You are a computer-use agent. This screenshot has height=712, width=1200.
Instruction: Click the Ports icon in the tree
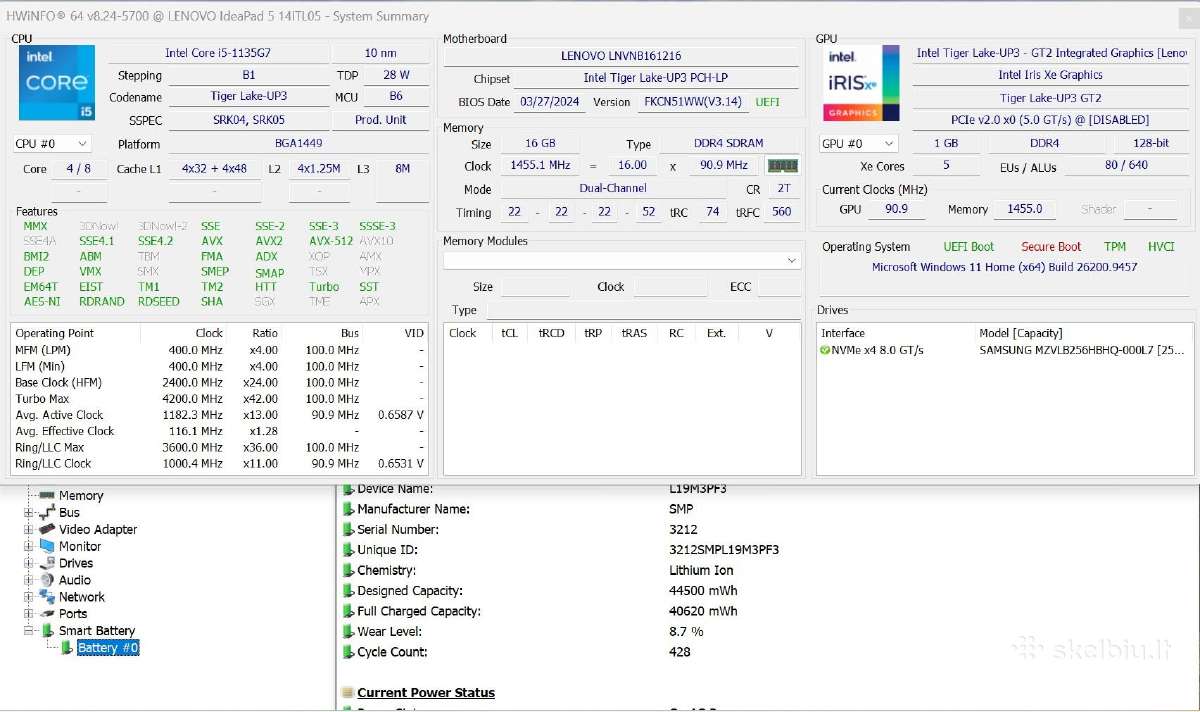47,613
